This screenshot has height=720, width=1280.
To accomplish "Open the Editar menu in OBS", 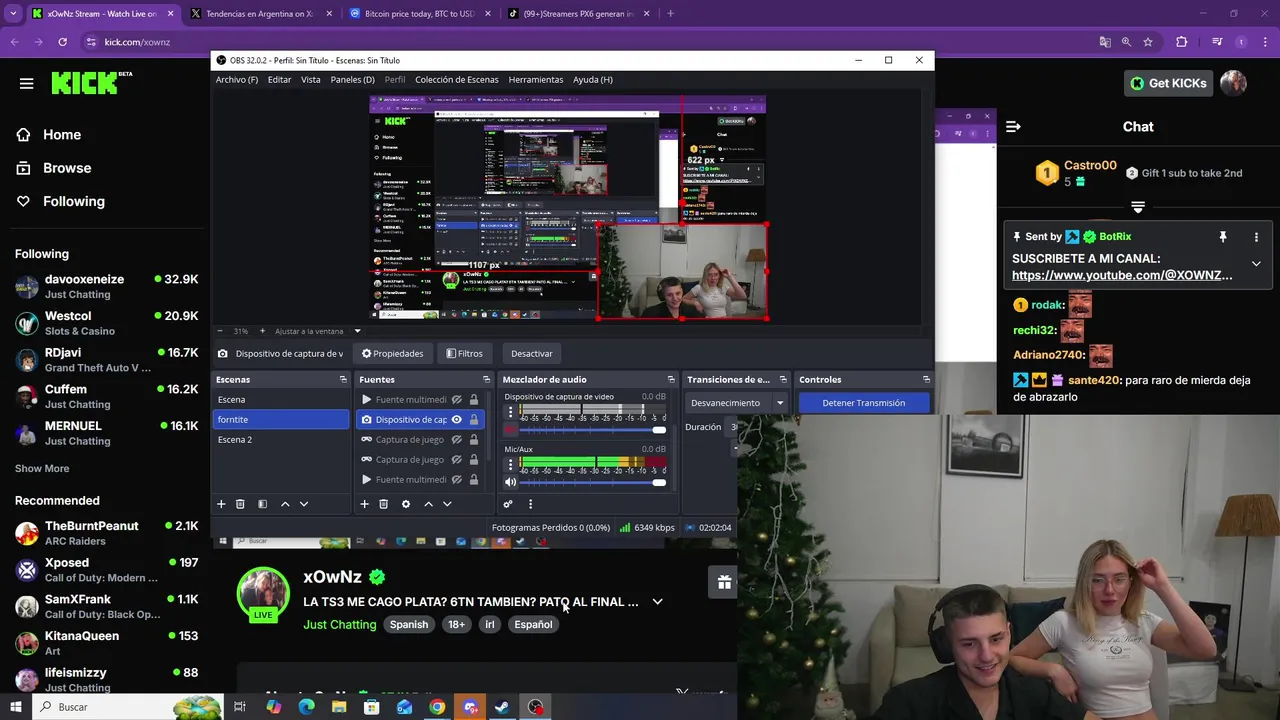I will click(x=279, y=79).
